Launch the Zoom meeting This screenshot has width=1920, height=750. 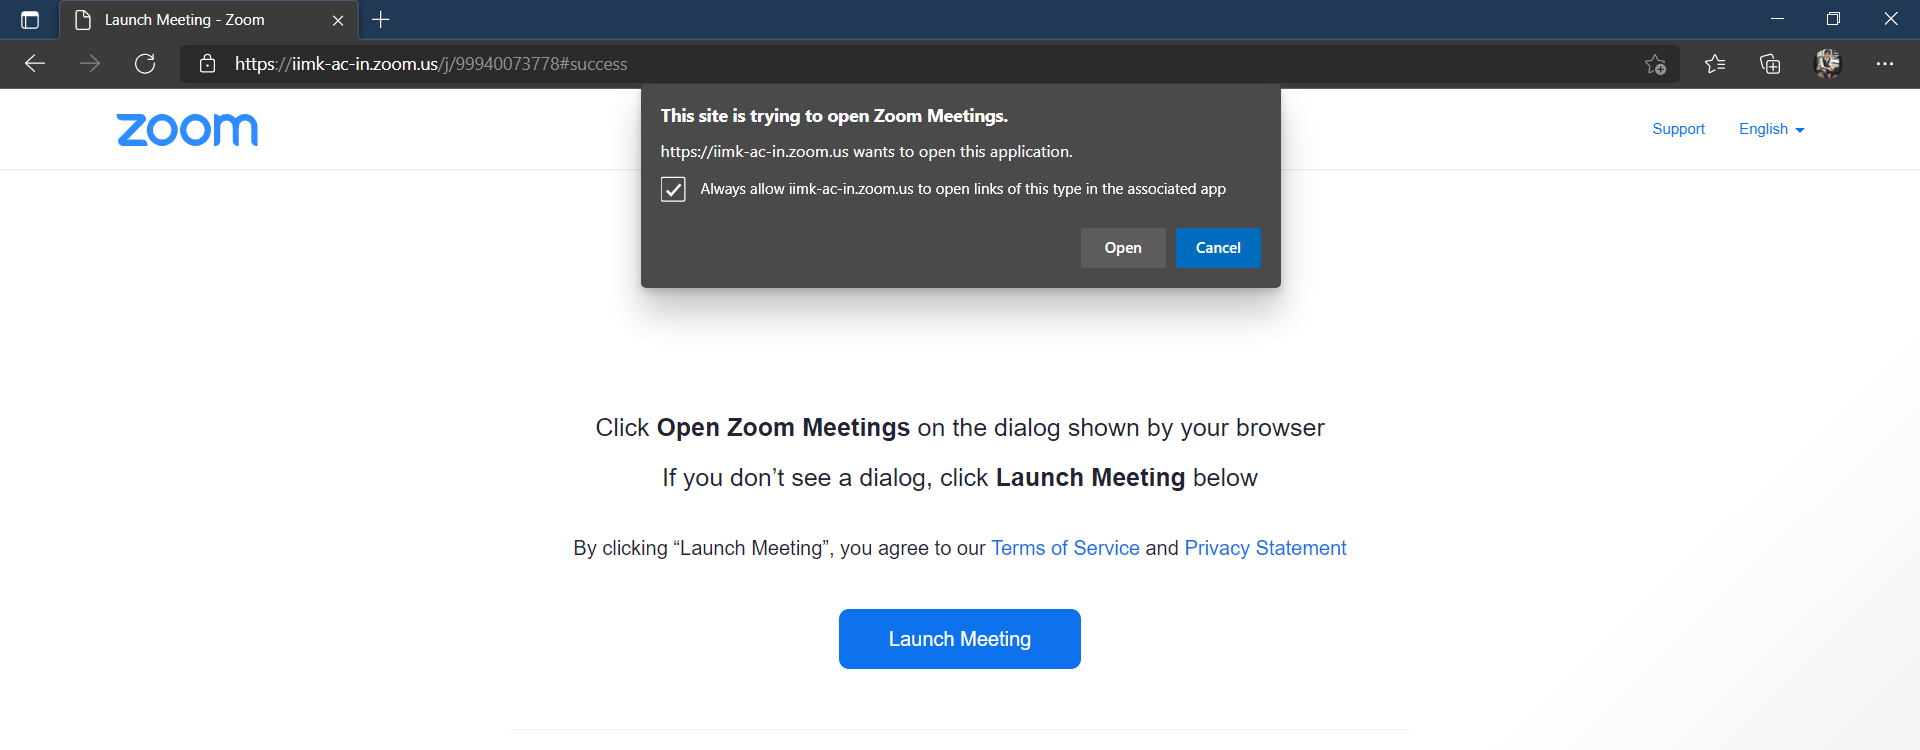click(x=959, y=638)
